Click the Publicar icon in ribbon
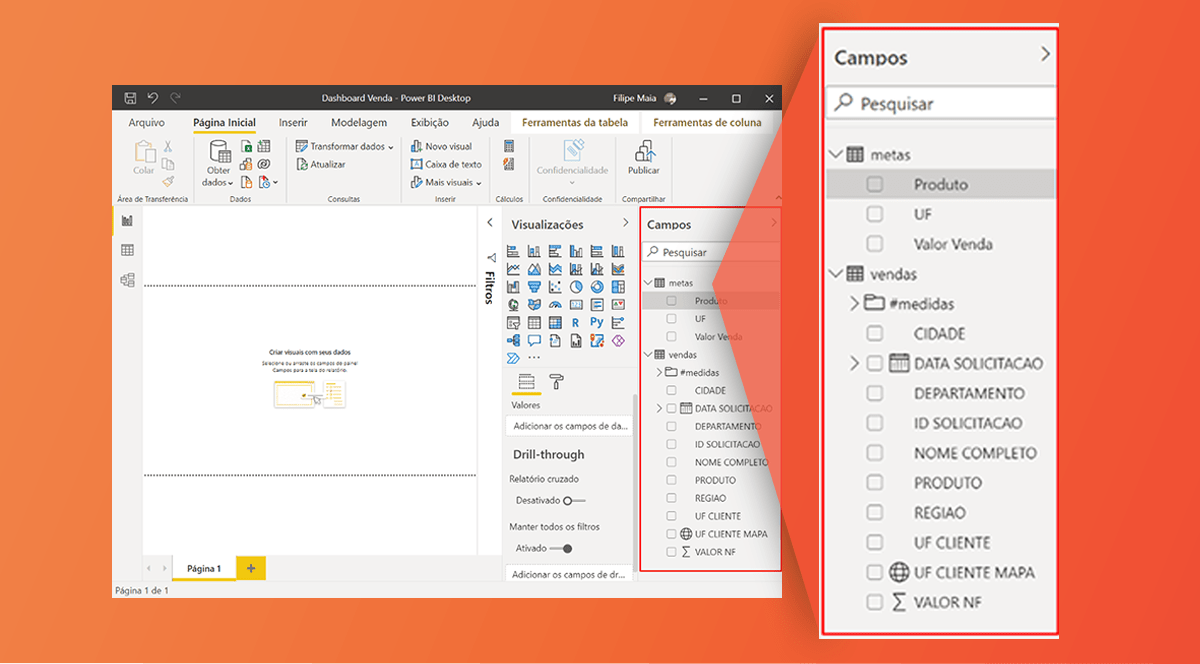1200x664 pixels. pos(644,153)
